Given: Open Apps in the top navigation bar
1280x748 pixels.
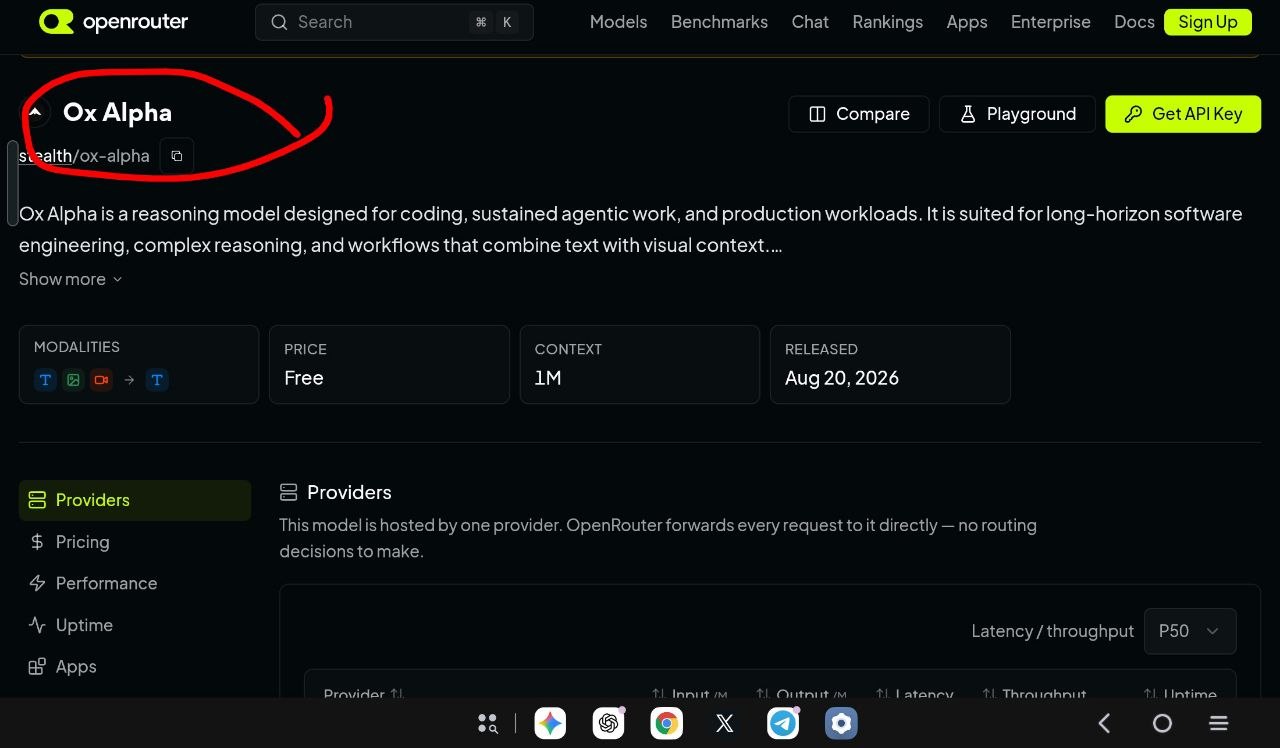Looking at the screenshot, I should click(x=967, y=22).
